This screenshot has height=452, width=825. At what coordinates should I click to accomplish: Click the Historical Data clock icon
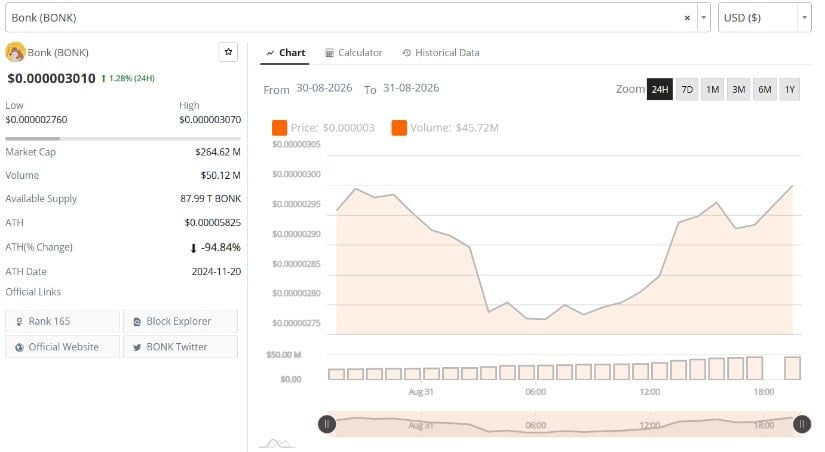coord(407,53)
